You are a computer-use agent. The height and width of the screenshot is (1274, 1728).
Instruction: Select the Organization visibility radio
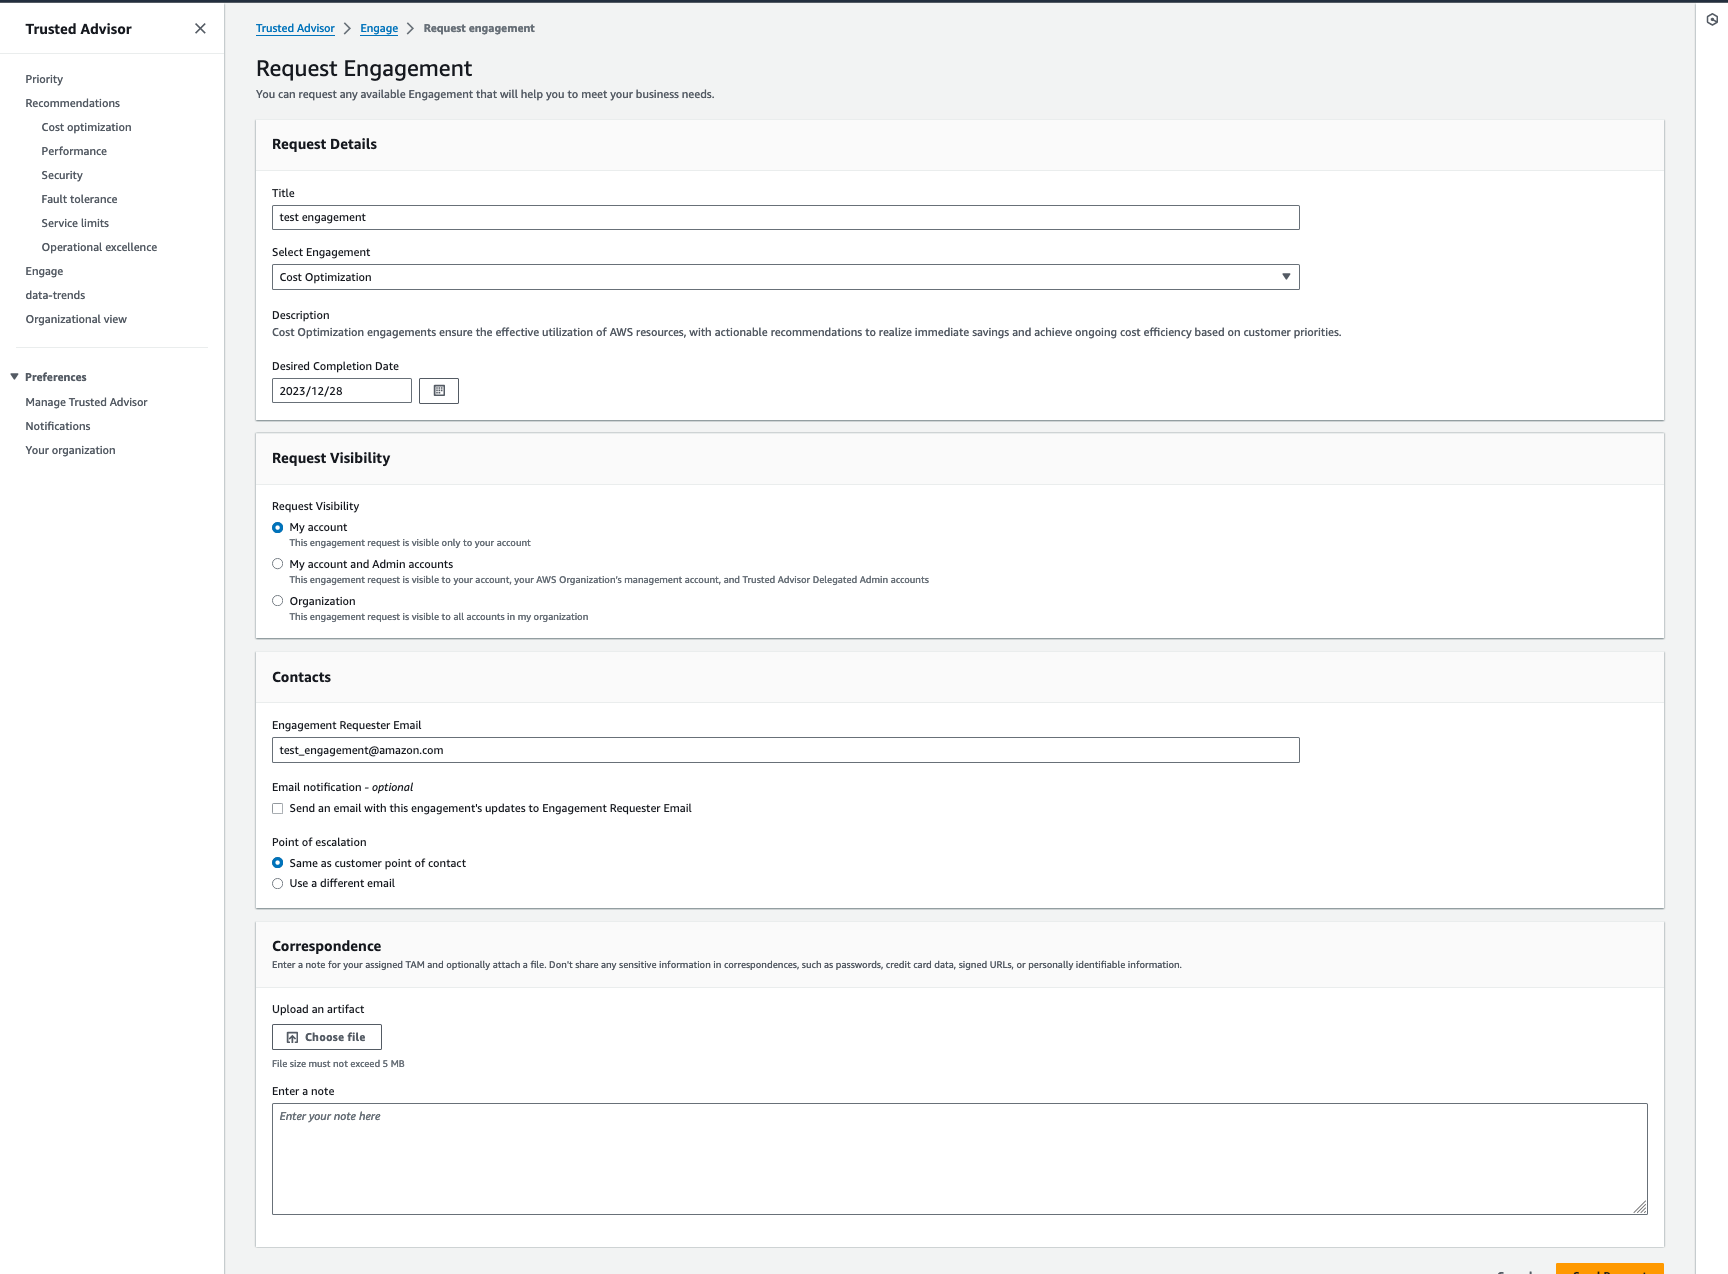278,601
